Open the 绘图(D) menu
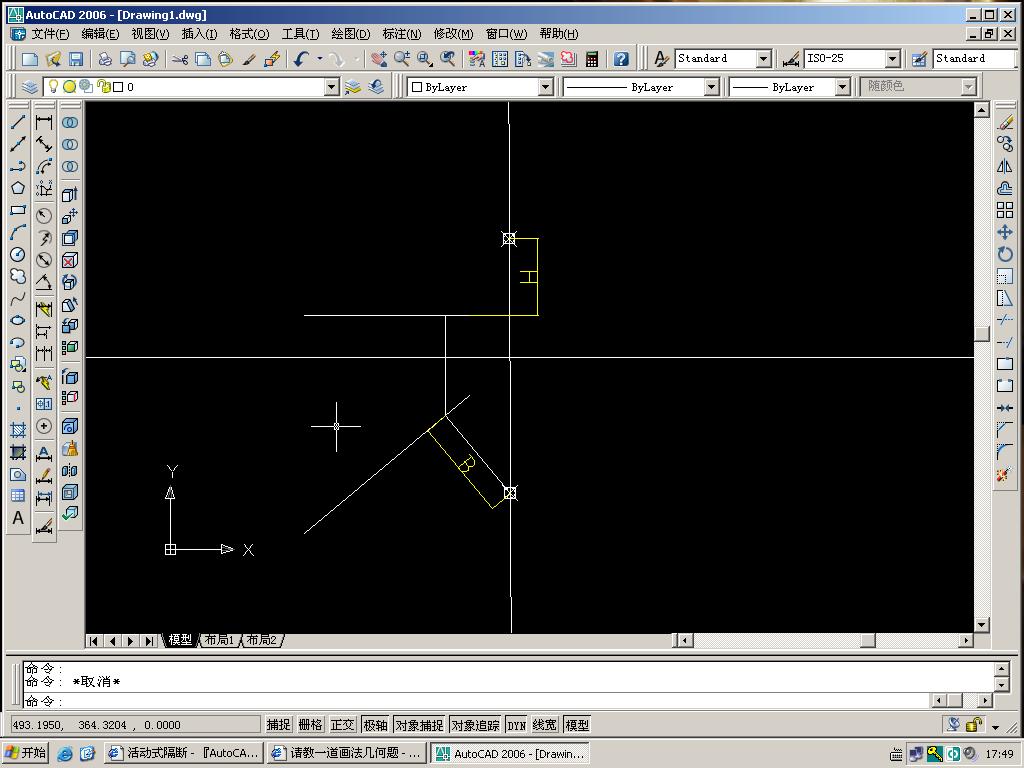The height and width of the screenshot is (768, 1024). [351, 34]
